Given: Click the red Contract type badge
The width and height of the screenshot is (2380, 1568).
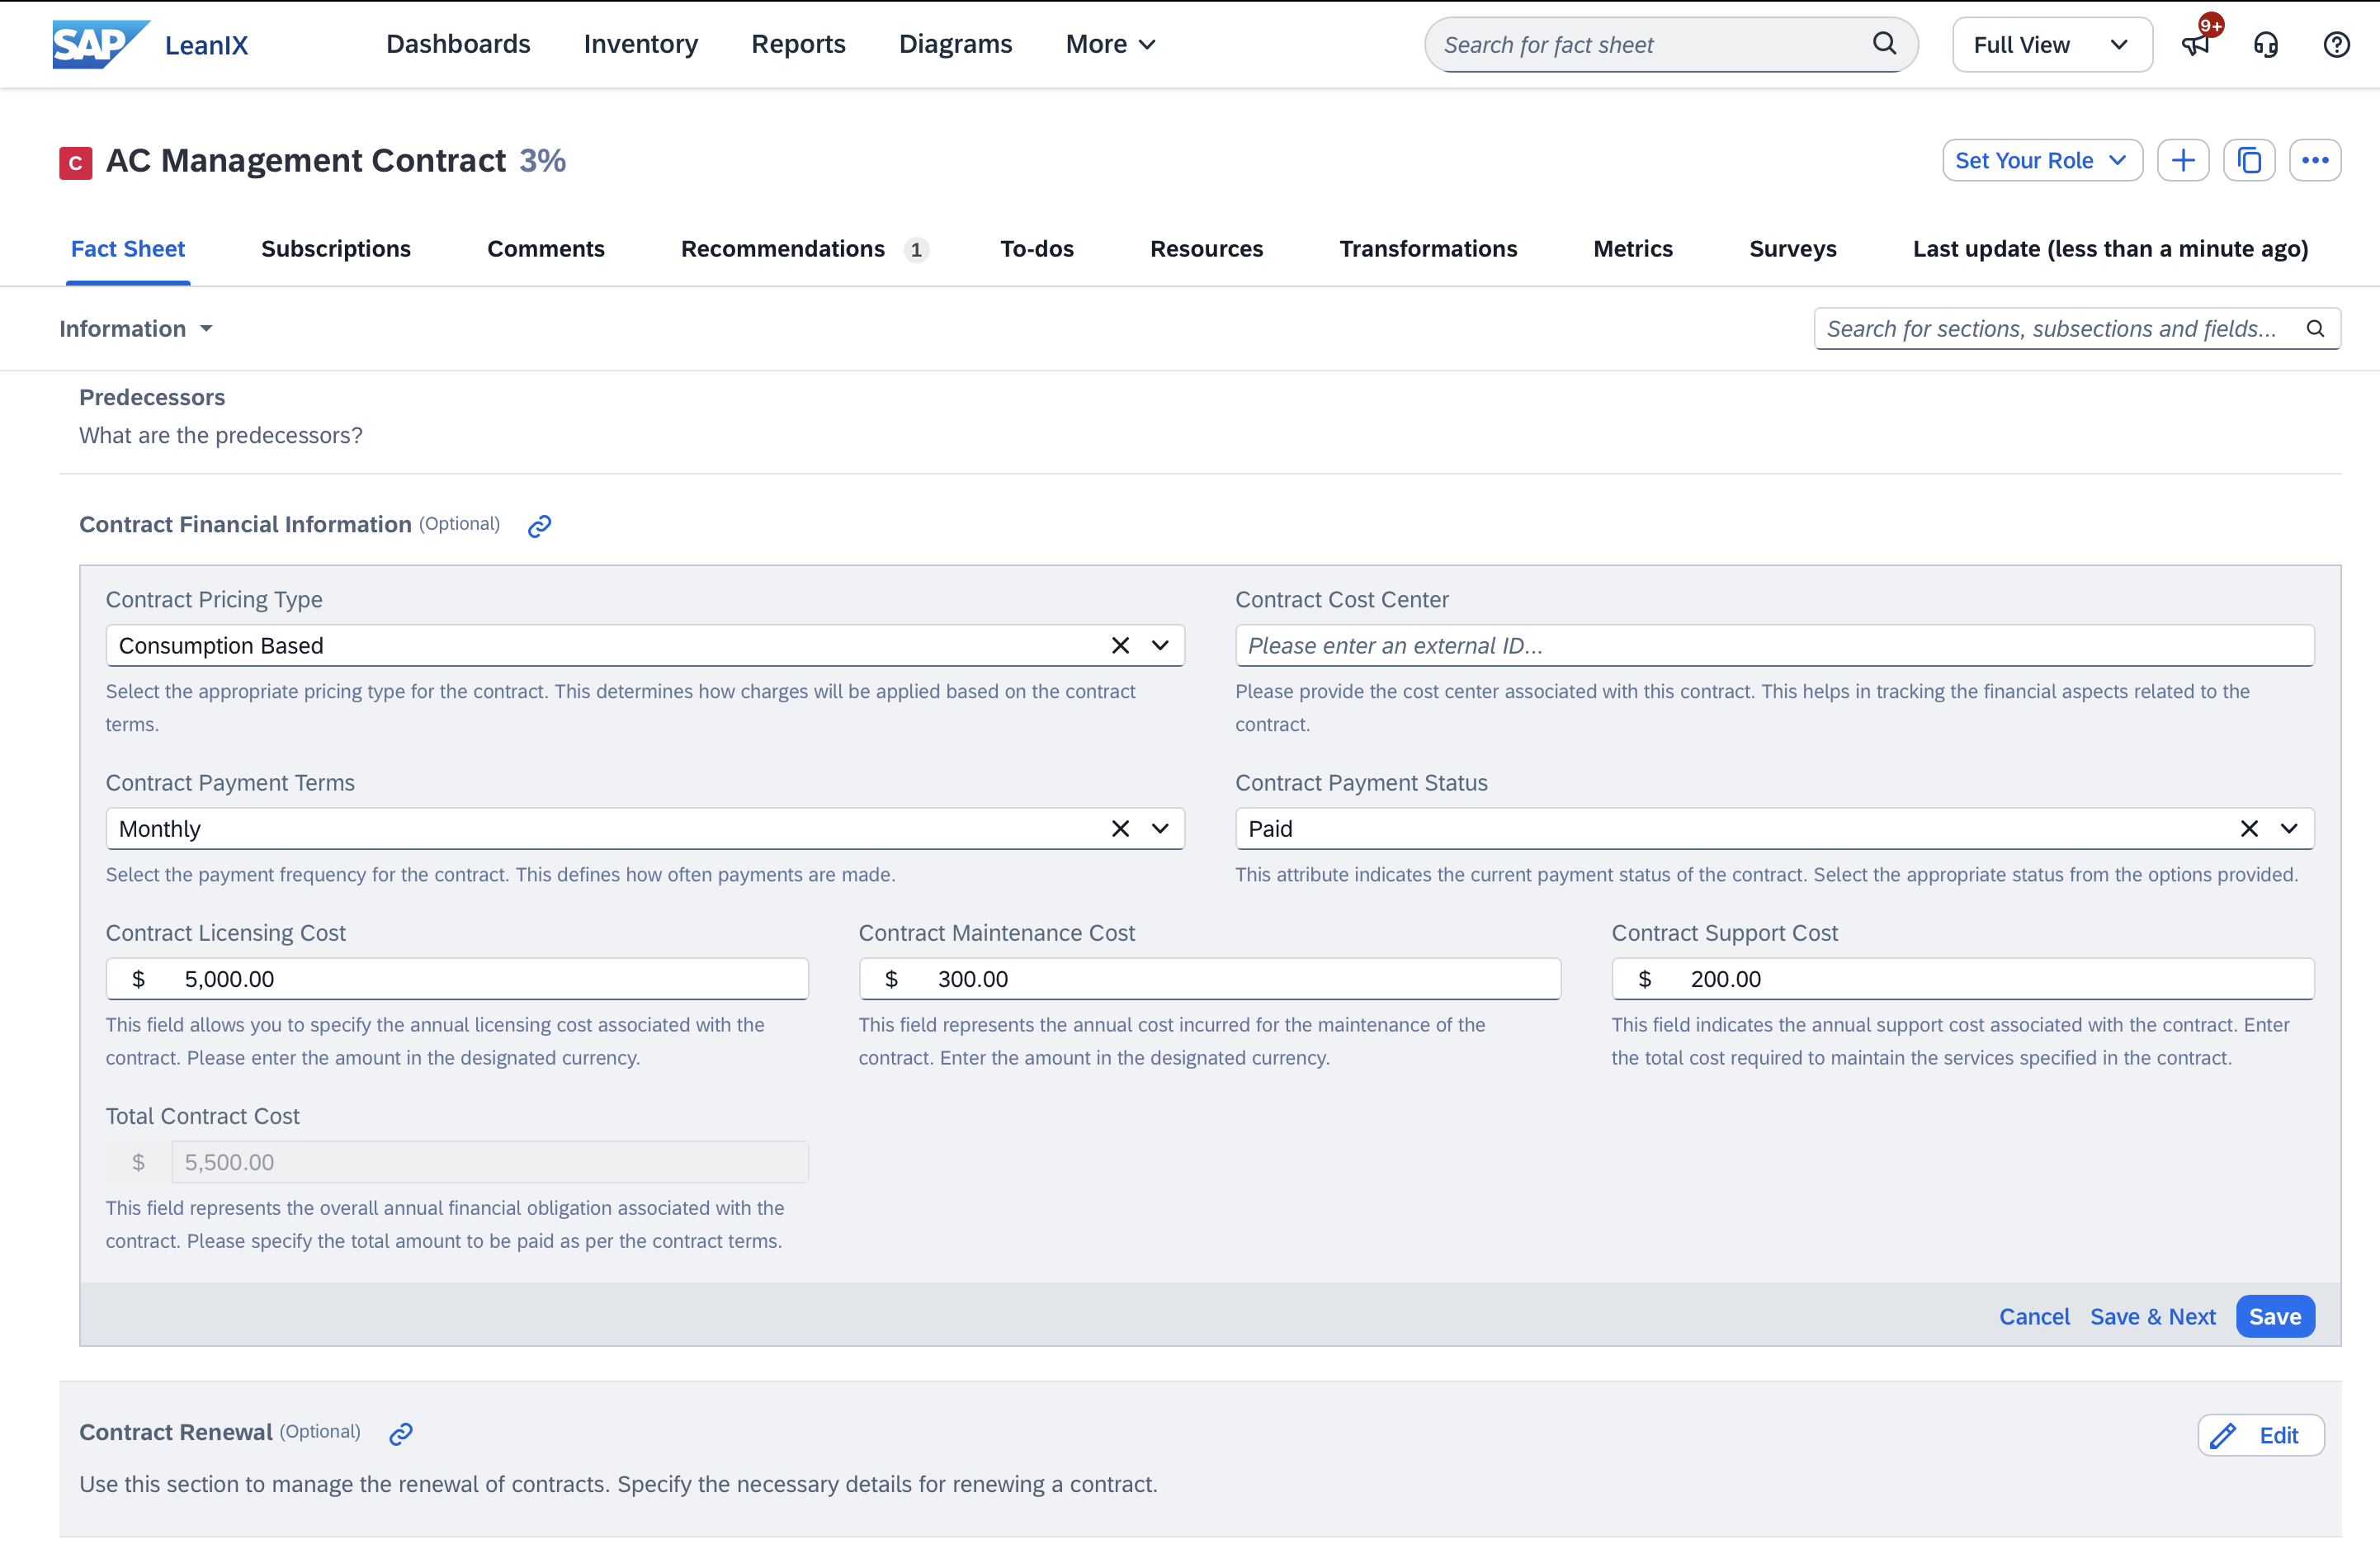Looking at the screenshot, I should click(x=76, y=162).
